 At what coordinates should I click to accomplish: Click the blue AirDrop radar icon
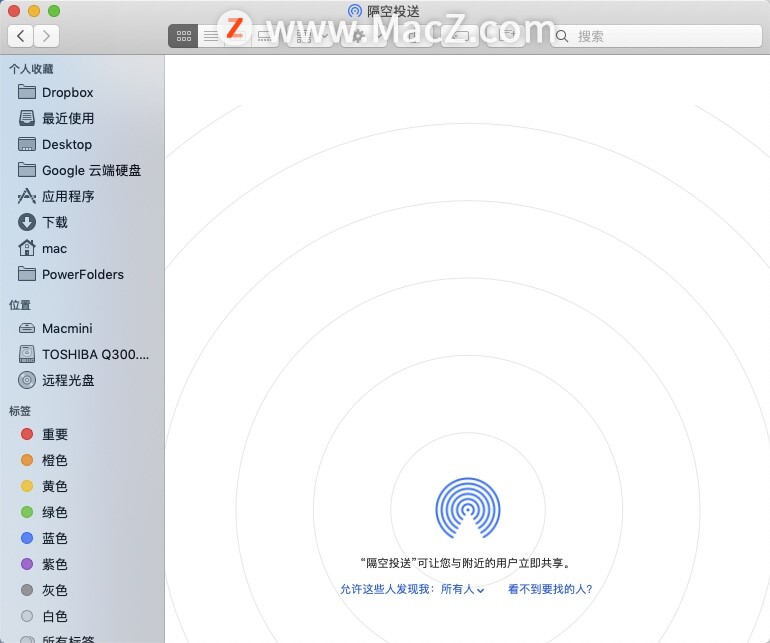468,508
